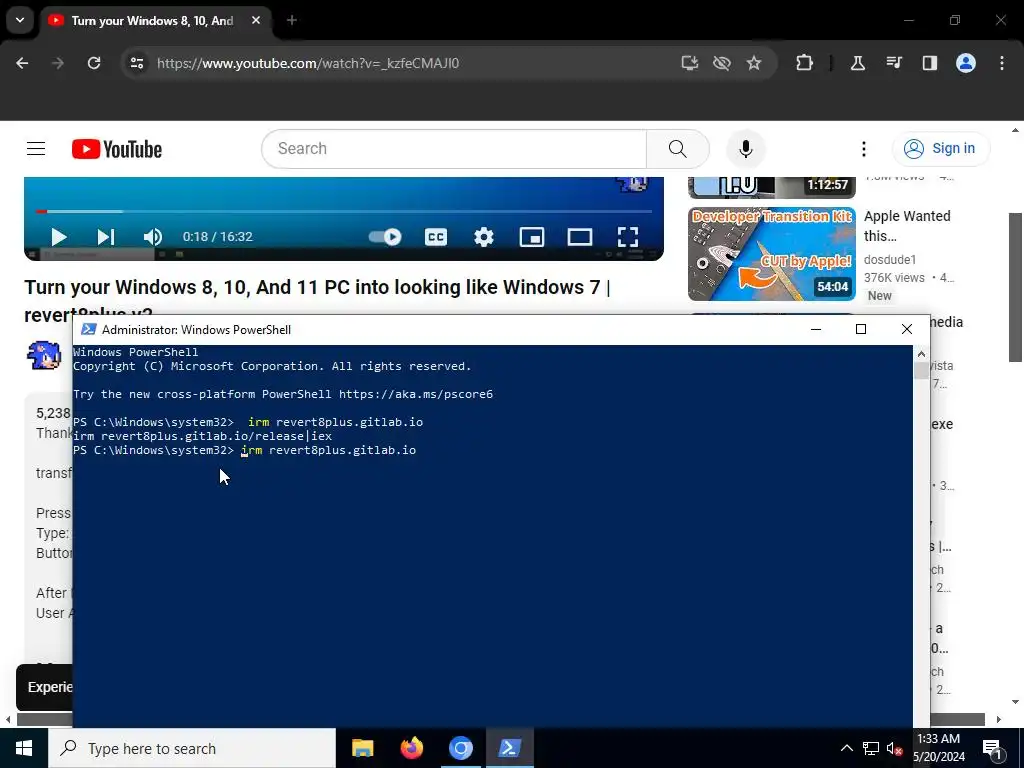Close the YouTube tab
Image resolution: width=1024 pixels, height=768 pixels.
[256, 20]
